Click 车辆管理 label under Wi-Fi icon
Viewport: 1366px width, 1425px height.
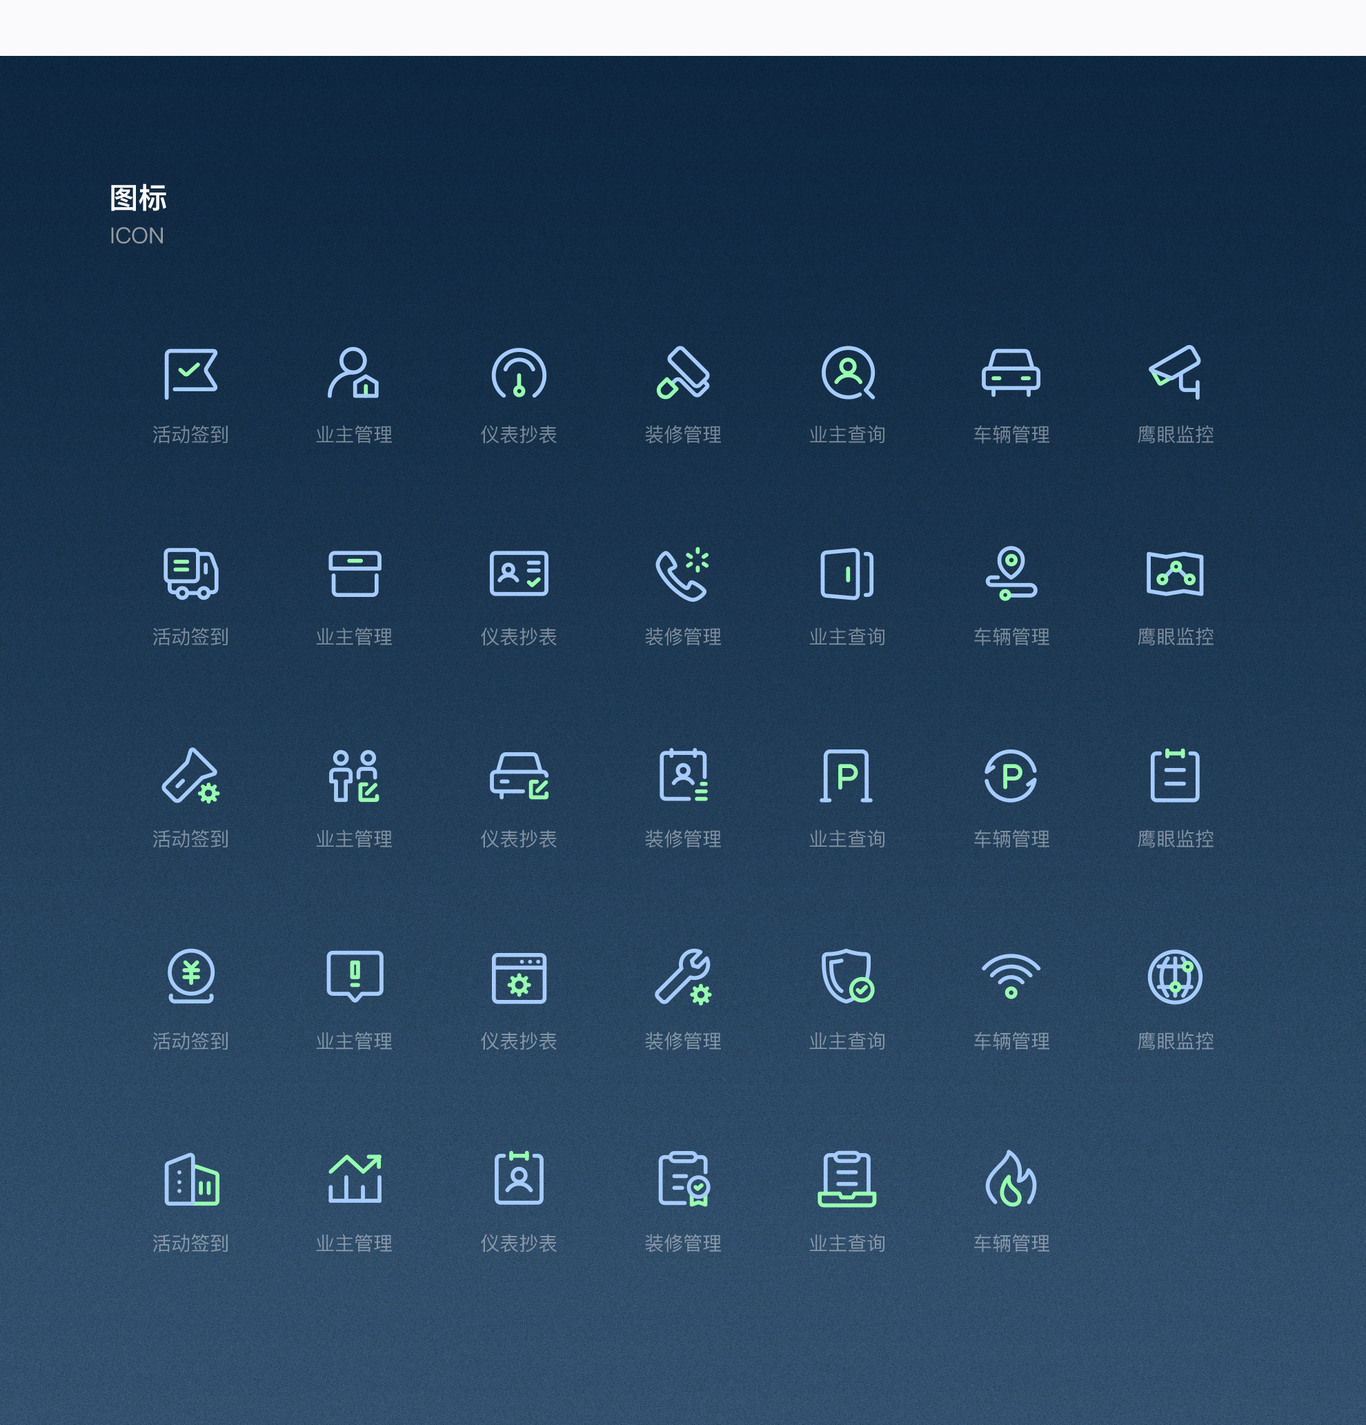(x=1011, y=1041)
